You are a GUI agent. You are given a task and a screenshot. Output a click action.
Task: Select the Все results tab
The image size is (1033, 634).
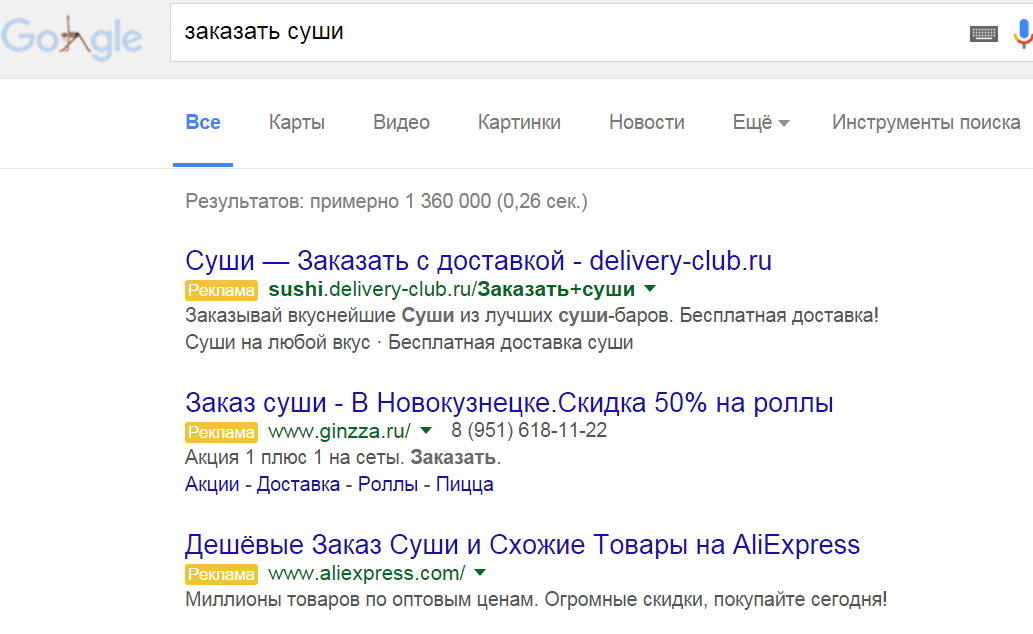[x=203, y=122]
